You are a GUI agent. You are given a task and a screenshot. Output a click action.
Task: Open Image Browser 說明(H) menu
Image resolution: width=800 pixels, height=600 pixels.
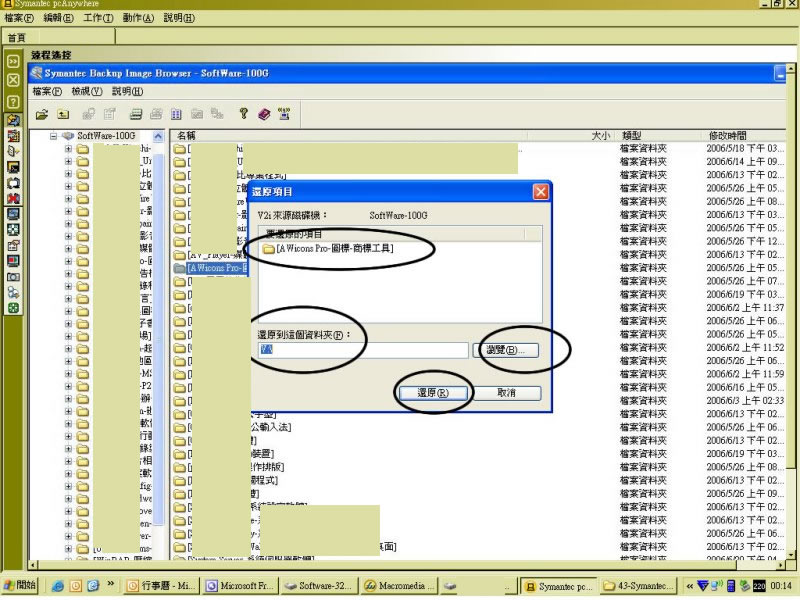pos(128,91)
